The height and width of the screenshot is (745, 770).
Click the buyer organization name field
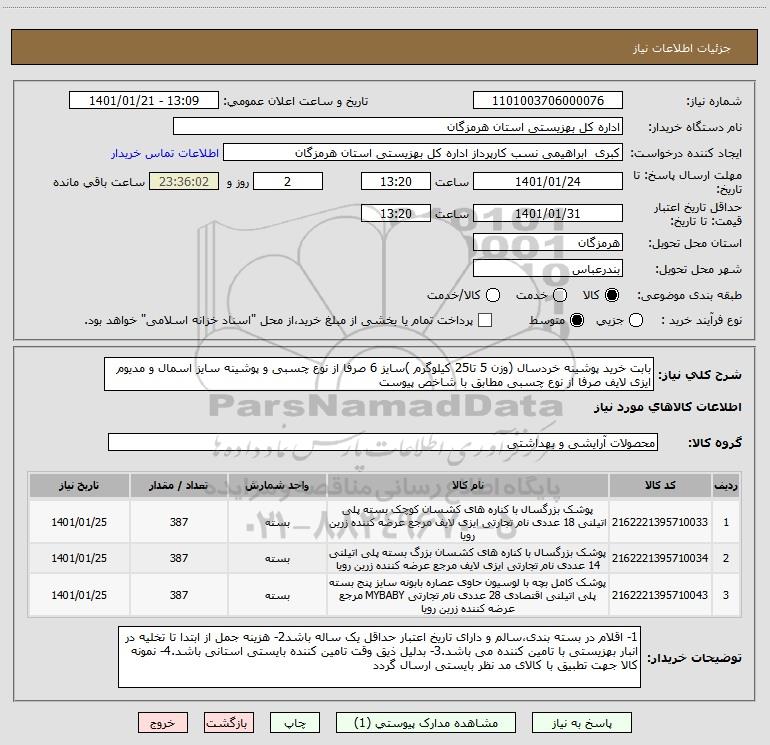[x=398, y=127]
